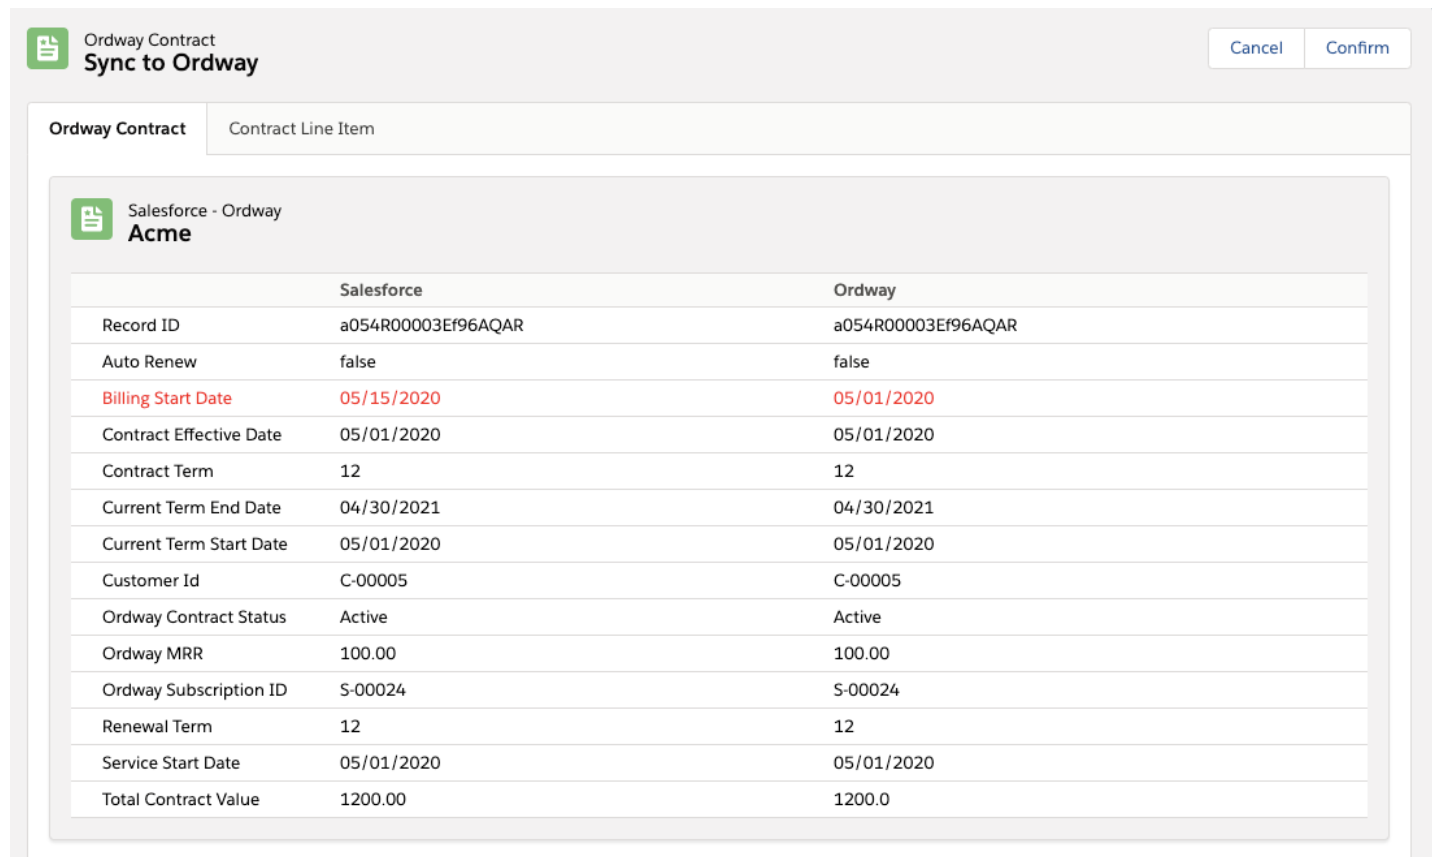Select the Current Term End Date label
The image size is (1439, 857).
(191, 508)
